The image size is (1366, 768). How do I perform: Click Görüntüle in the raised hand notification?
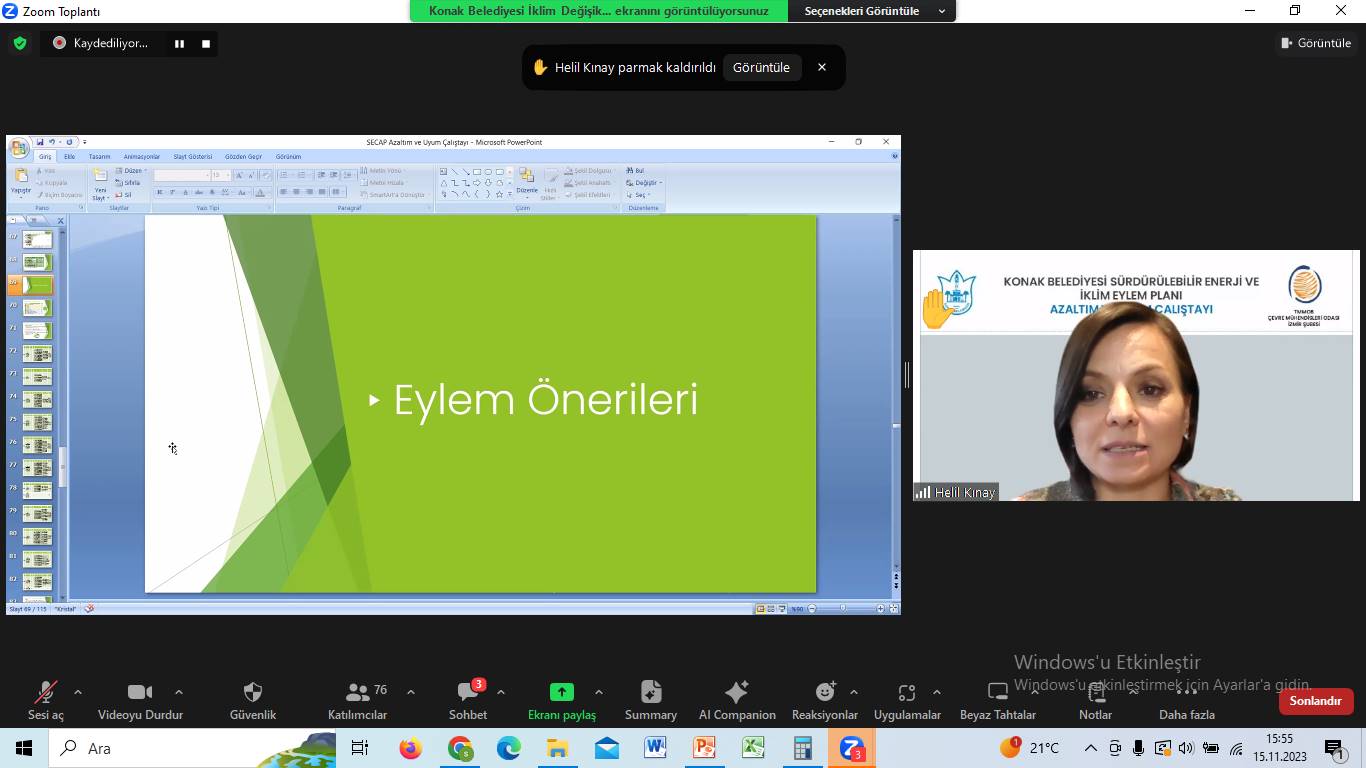click(x=761, y=68)
